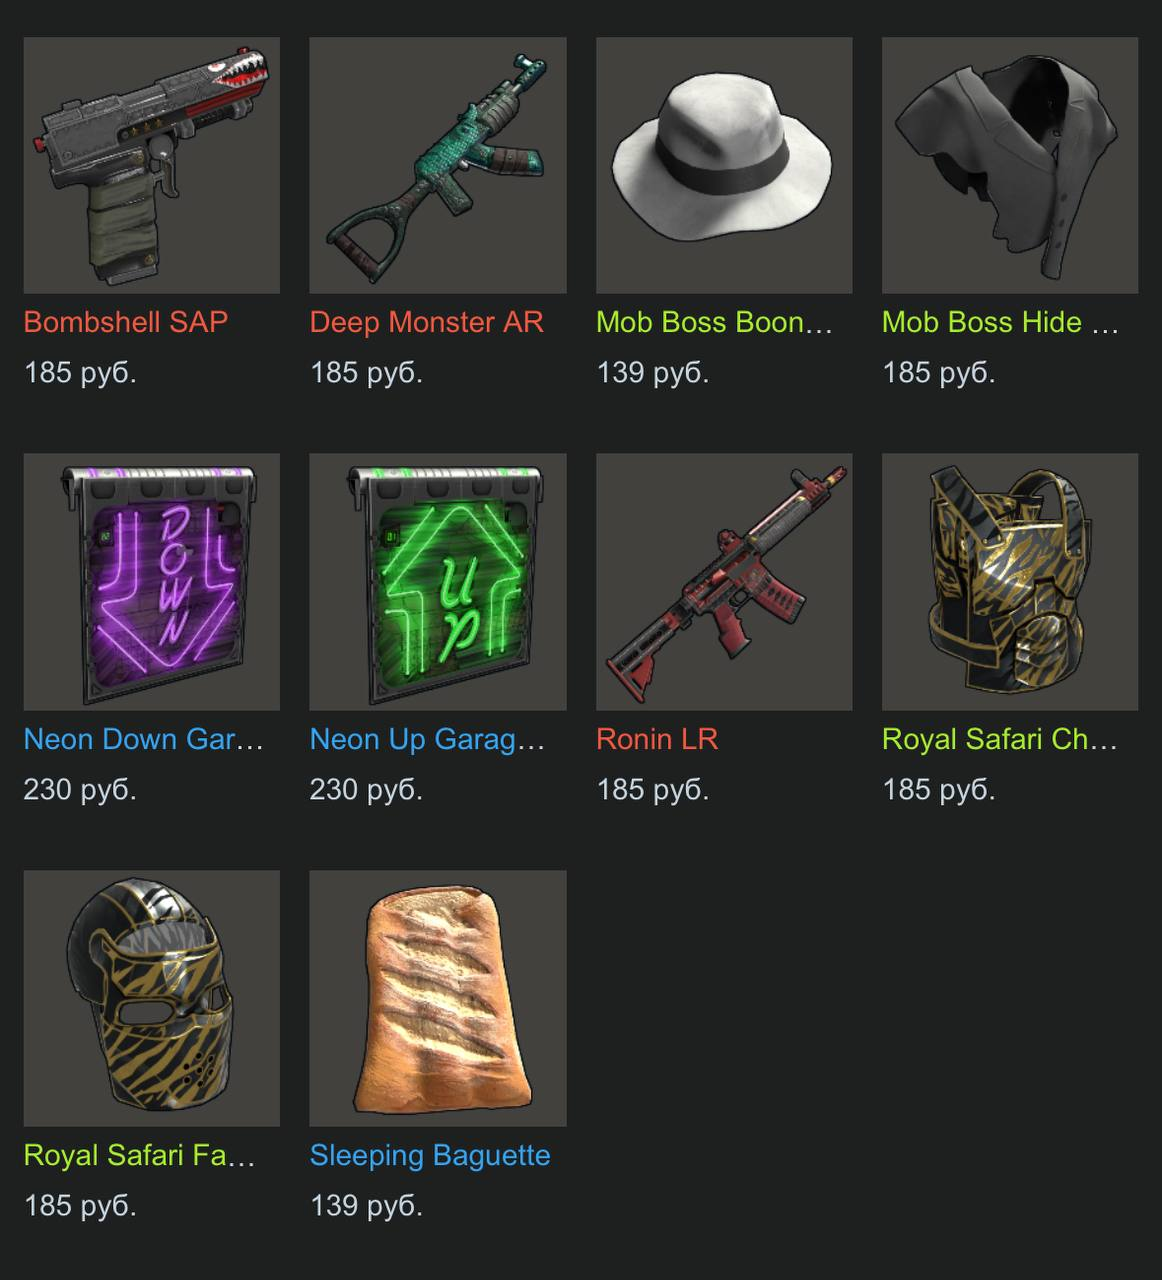Image resolution: width=1162 pixels, height=1280 pixels.
Task: Open the red Ronin LR rifle image
Action: coord(724,582)
